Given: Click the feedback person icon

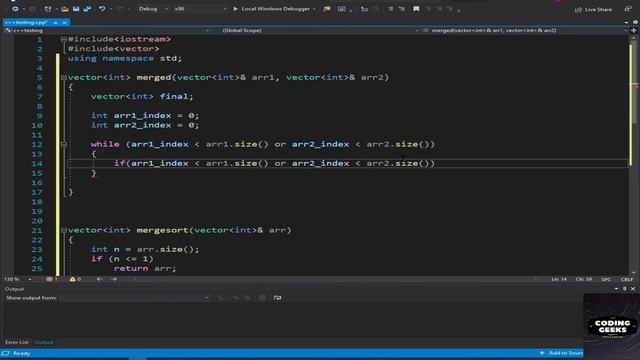Looking at the screenshot, I should coord(628,9).
